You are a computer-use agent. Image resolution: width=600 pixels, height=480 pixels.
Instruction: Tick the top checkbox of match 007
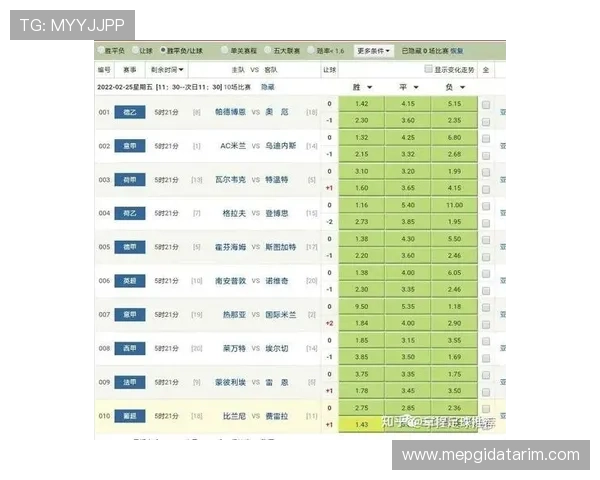[486, 307]
